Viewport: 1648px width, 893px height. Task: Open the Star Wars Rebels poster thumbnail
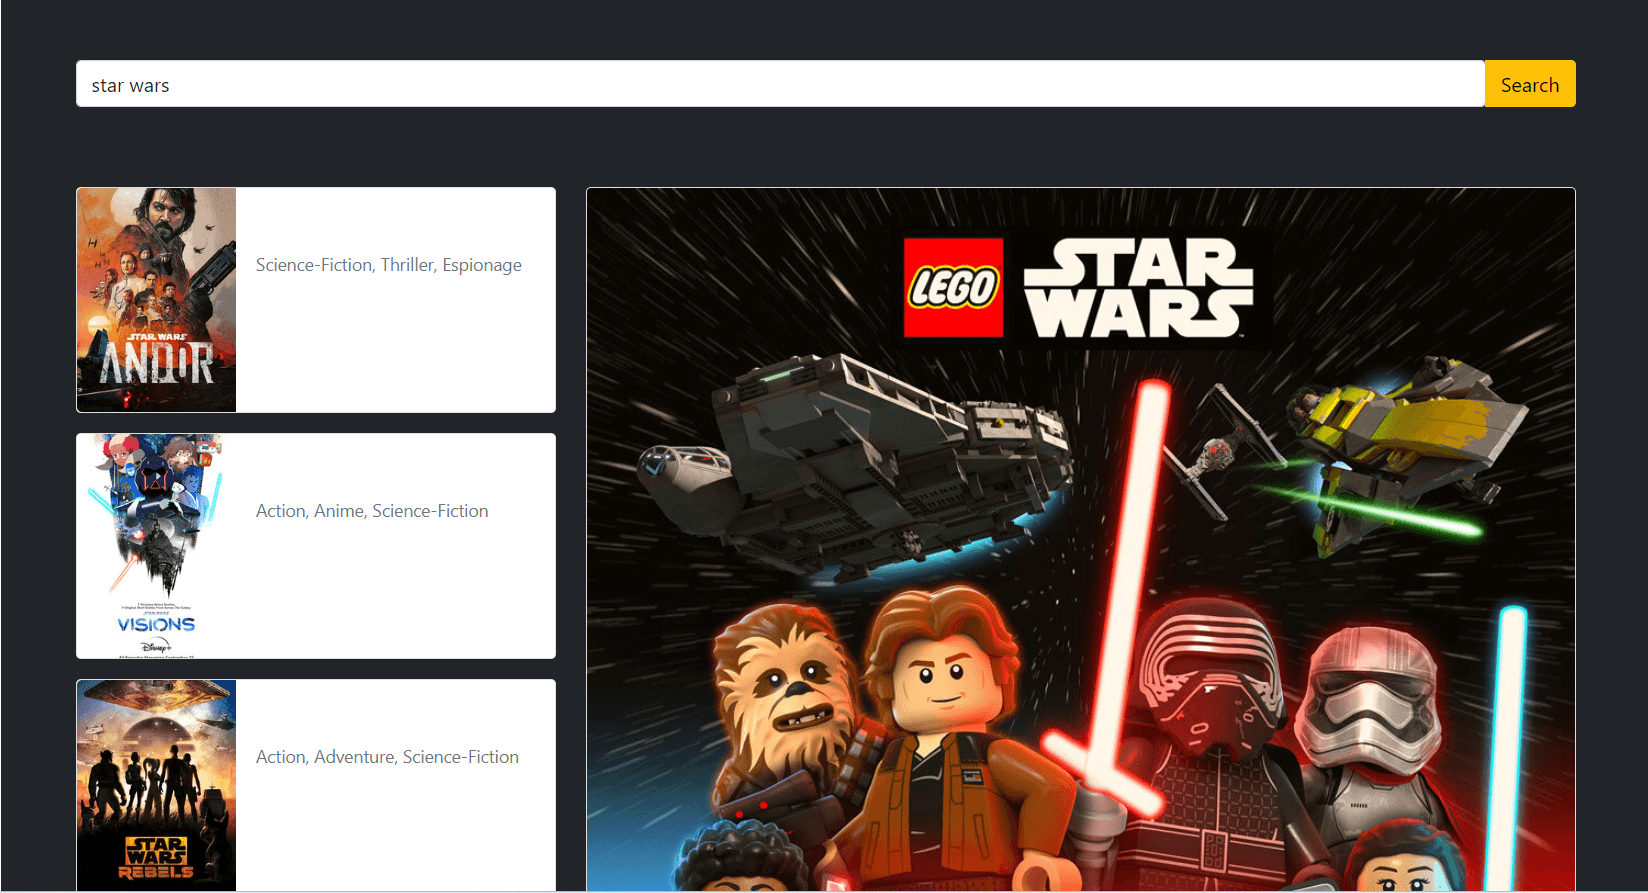157,784
